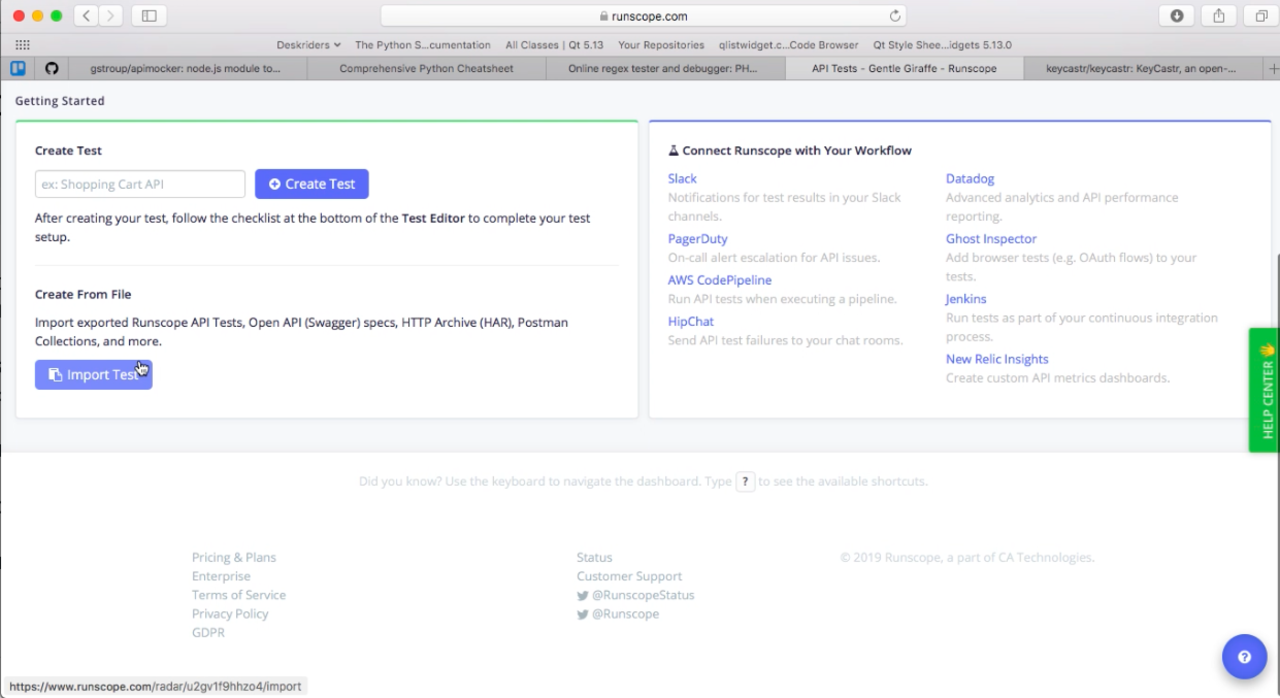Viewport: 1280px width, 698px height.
Task: Focus the test name input field
Action: tap(140, 184)
